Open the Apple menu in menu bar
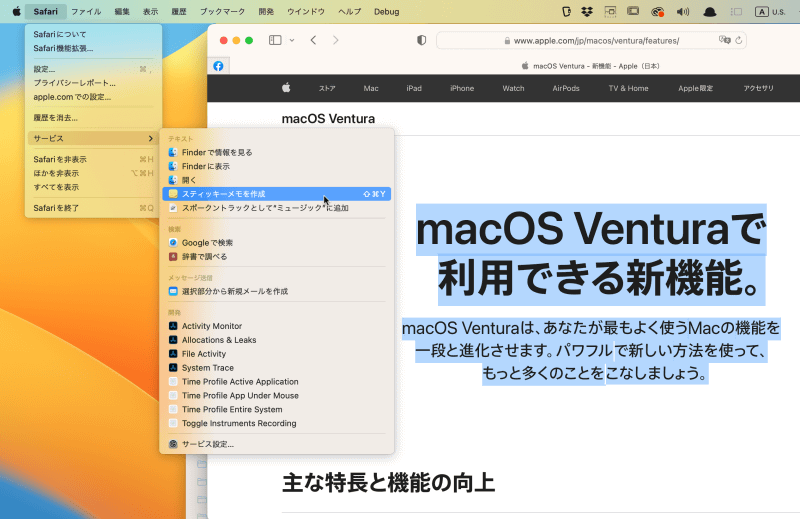The width and height of the screenshot is (800, 519). (x=16, y=11)
